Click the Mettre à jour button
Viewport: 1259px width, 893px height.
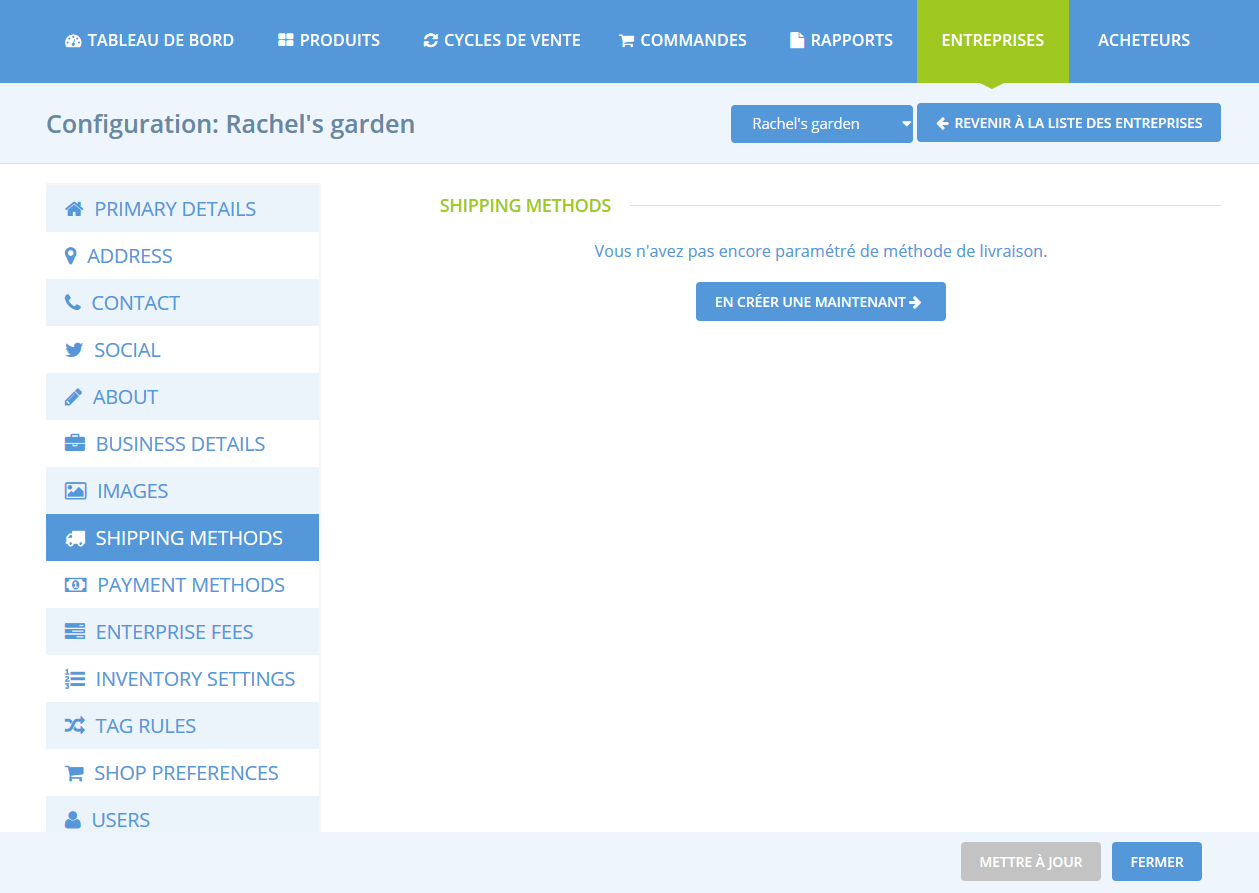coord(1031,862)
